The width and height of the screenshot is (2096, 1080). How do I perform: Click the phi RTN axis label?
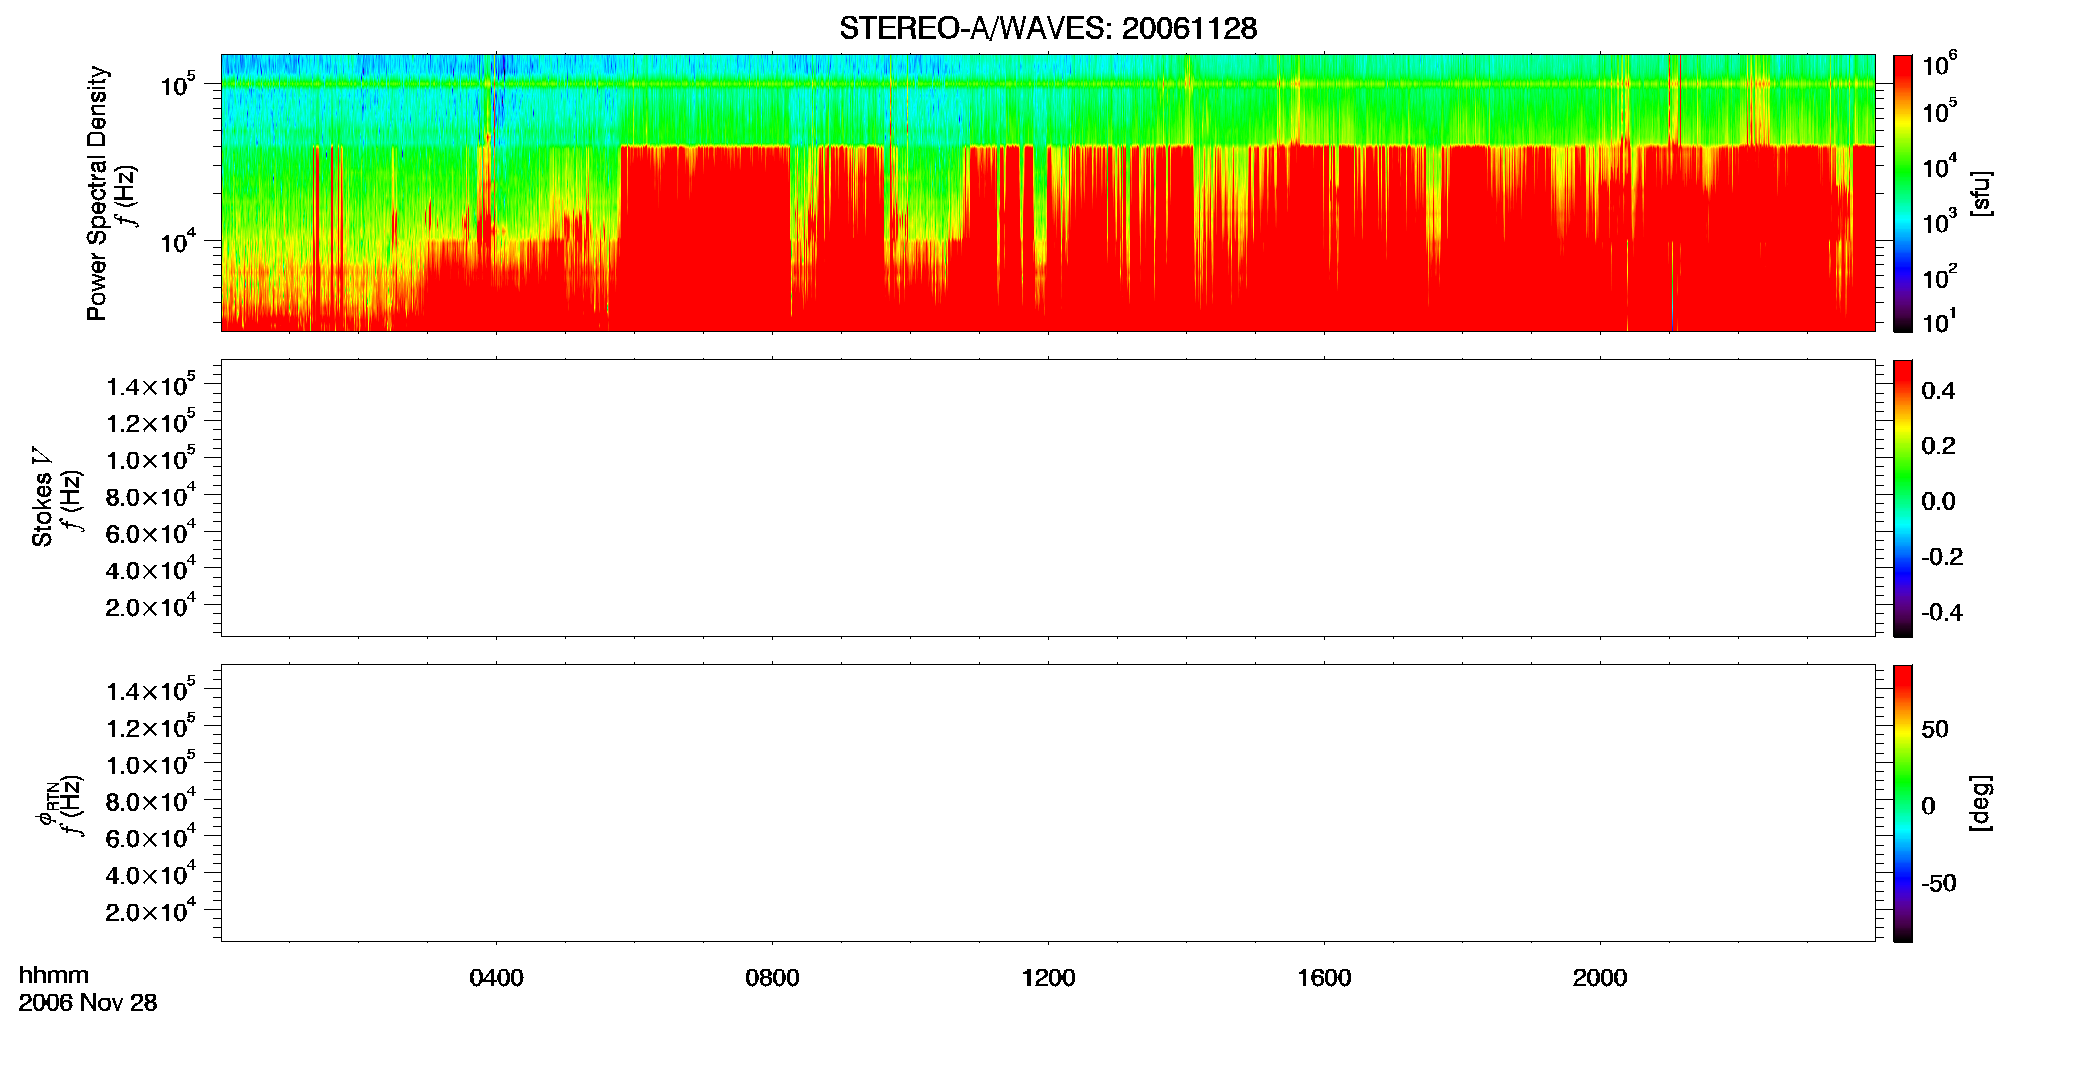point(46,803)
